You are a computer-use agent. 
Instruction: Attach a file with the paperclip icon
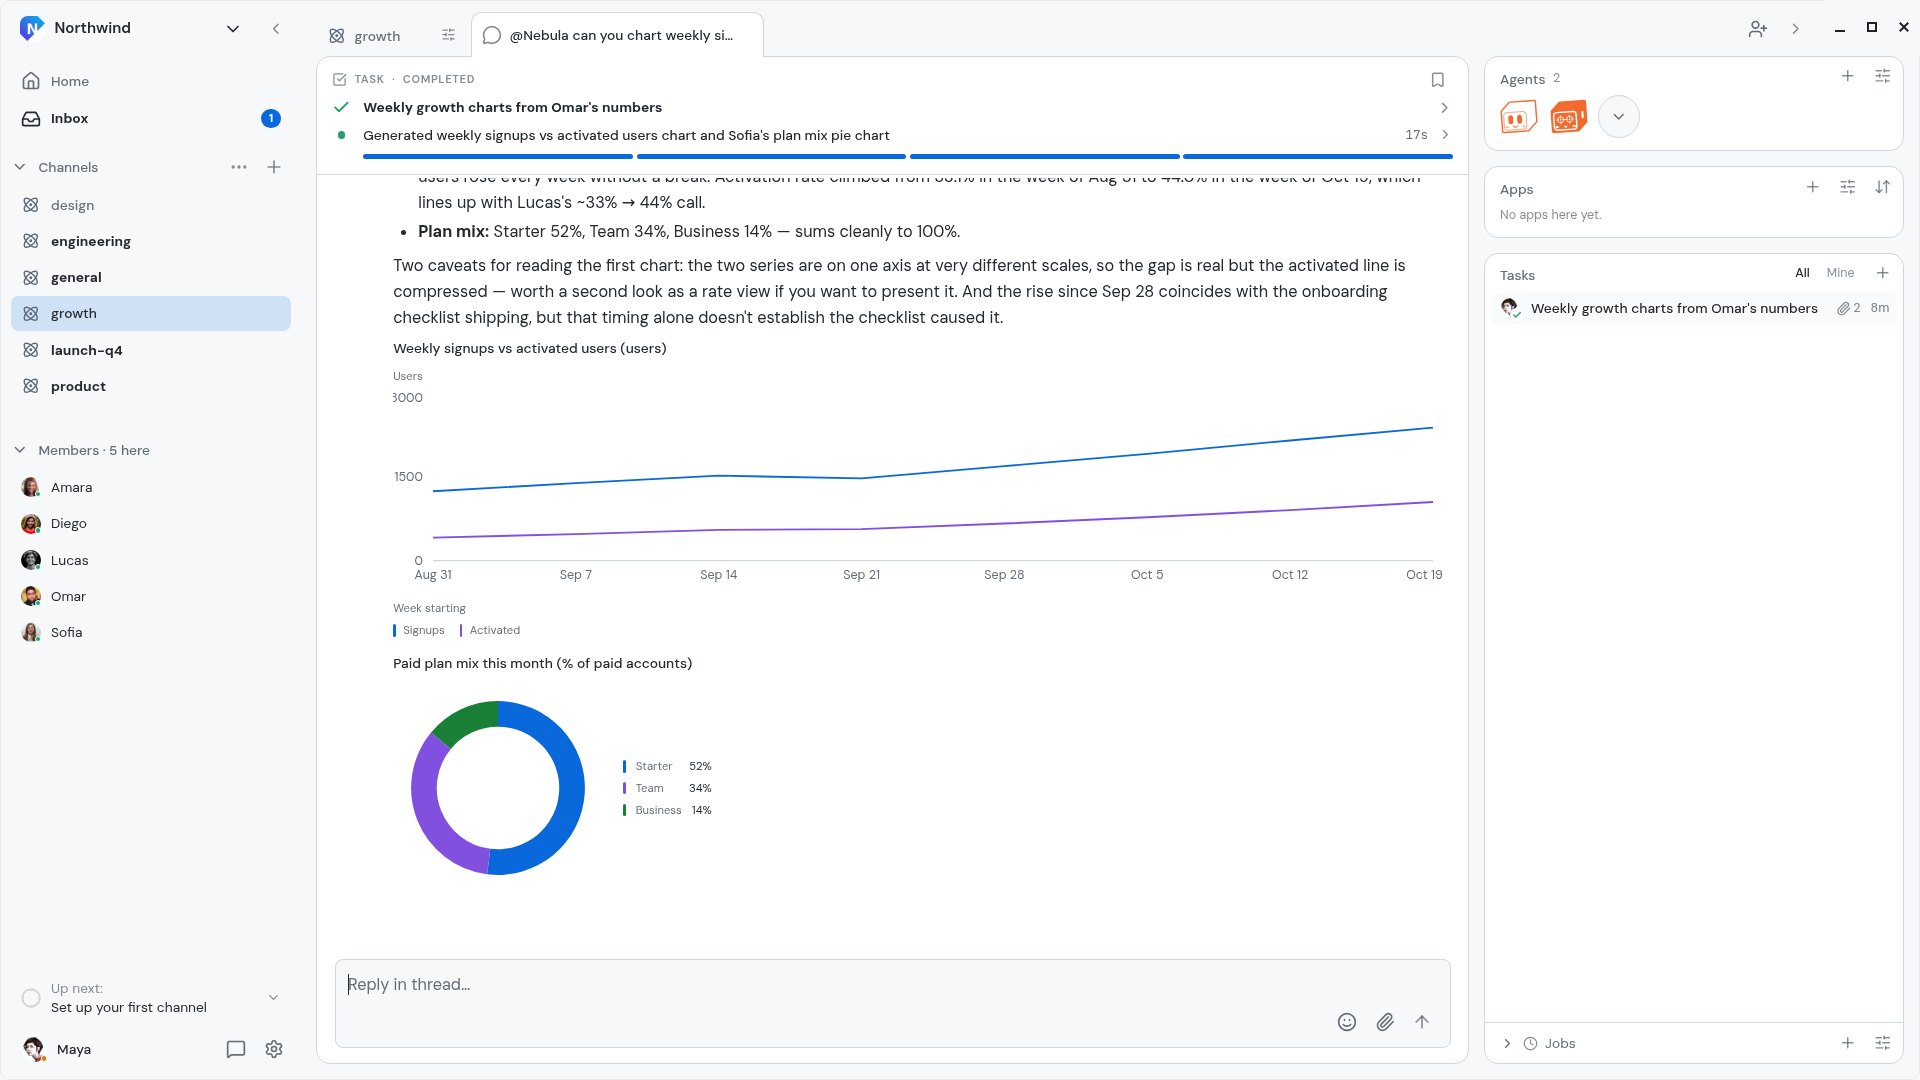pos(1385,1022)
